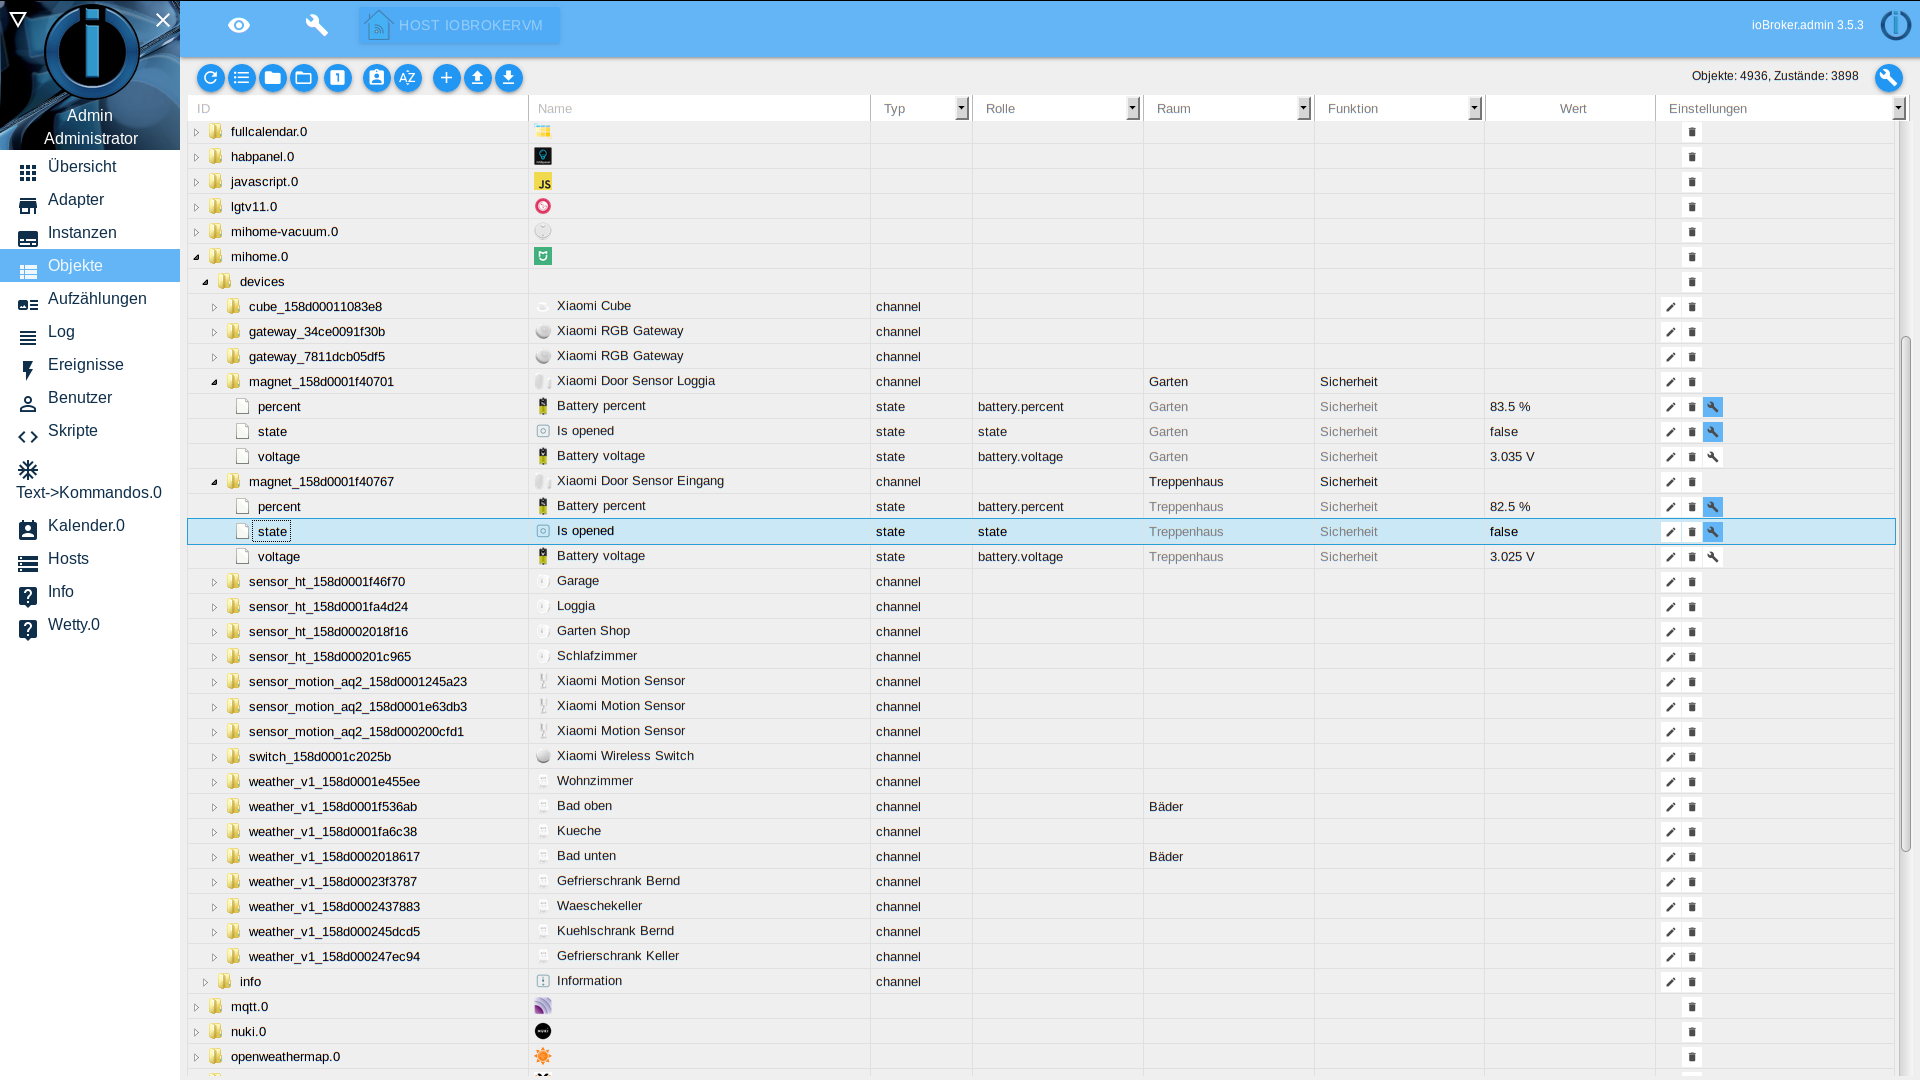This screenshot has width=1920, height=1080.
Task: Open the Skripte page
Action: [x=90, y=431]
